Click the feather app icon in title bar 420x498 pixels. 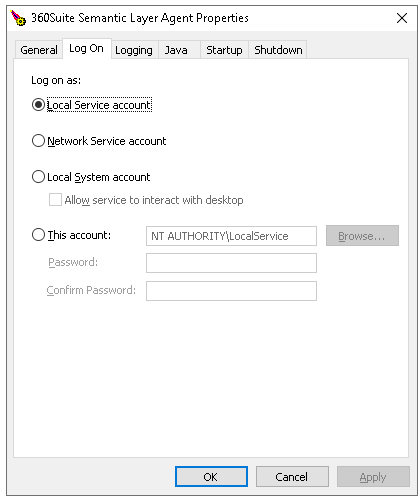coord(18,18)
